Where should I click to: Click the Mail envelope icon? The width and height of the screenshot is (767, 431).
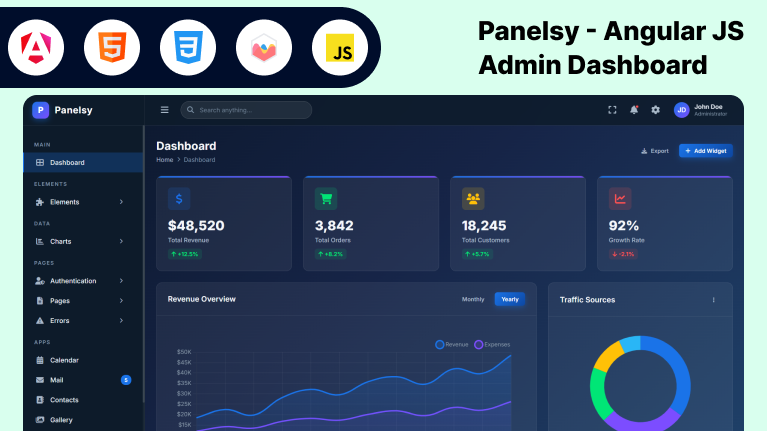pyautogui.click(x=40, y=380)
